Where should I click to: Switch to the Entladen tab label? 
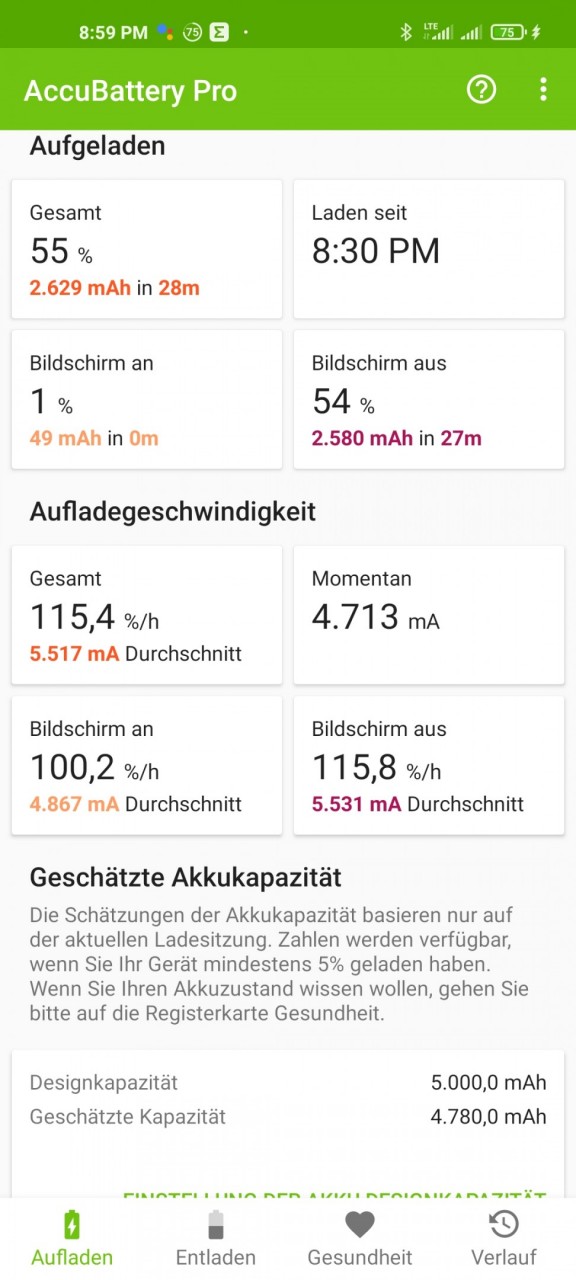coord(216,1258)
